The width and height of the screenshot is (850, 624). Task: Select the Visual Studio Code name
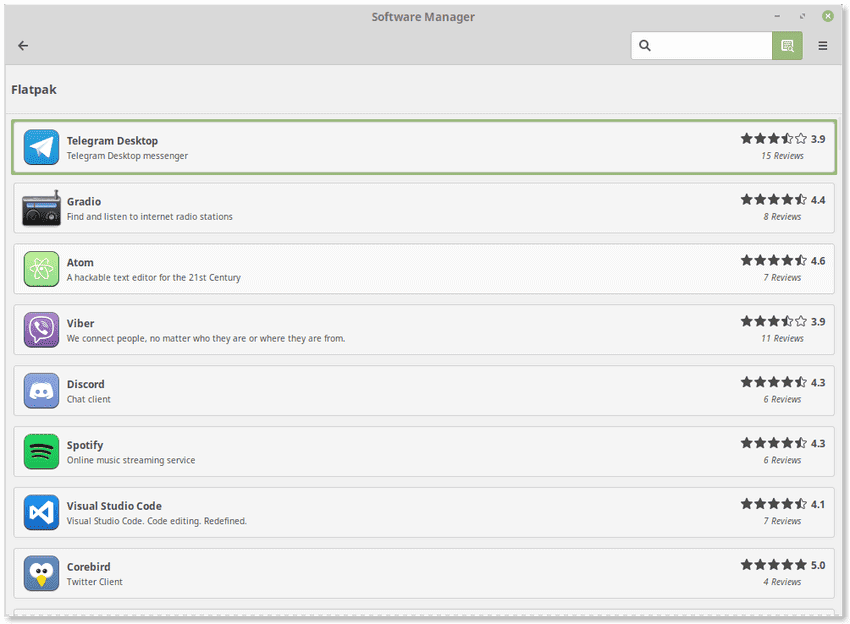(114, 506)
